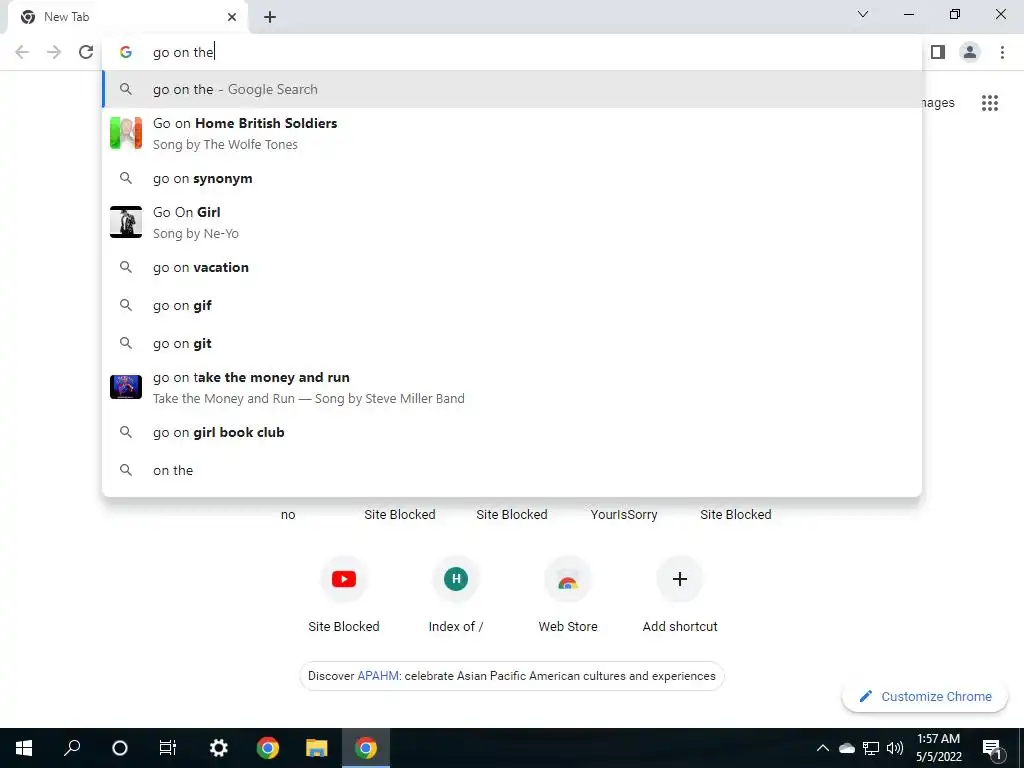Screen dimensions: 1024x768
Task: Open Chrome's three-dot menu
Action: coord(1002,52)
